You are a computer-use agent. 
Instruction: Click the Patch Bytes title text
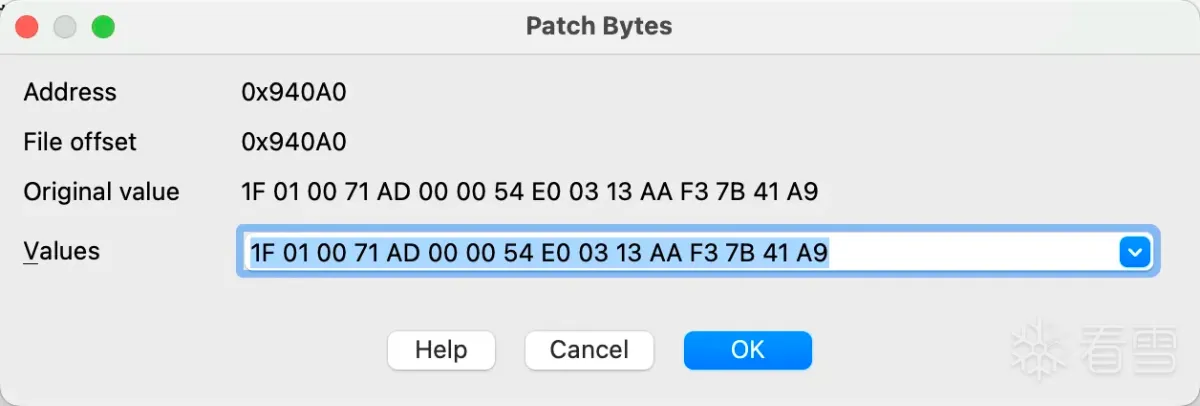click(x=599, y=26)
